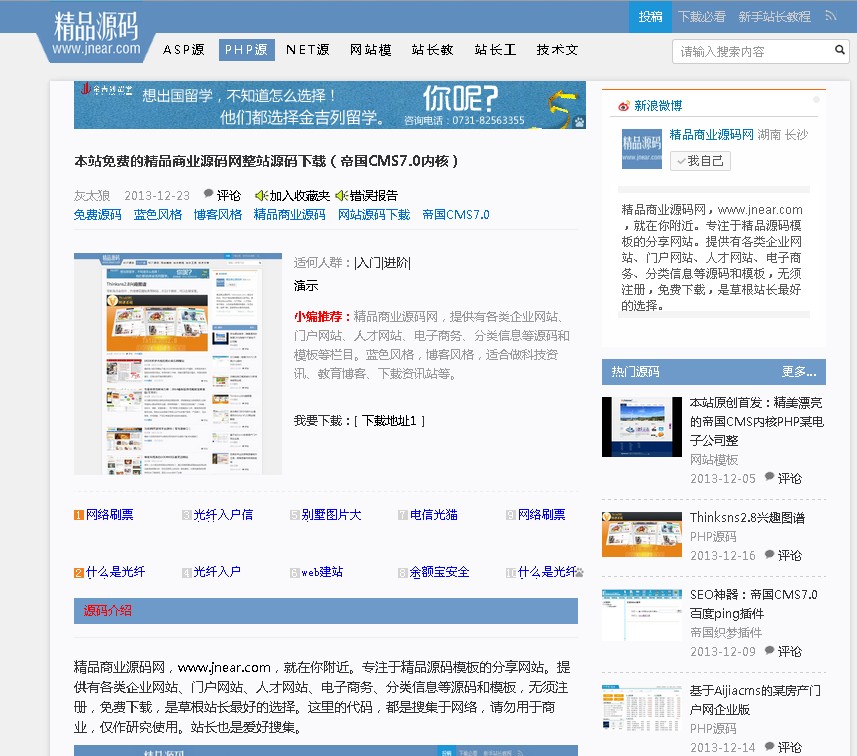This screenshot has height=756, width=857.
Task: Click the comment bubble icon beside 2013-12-14
Action: point(770,746)
